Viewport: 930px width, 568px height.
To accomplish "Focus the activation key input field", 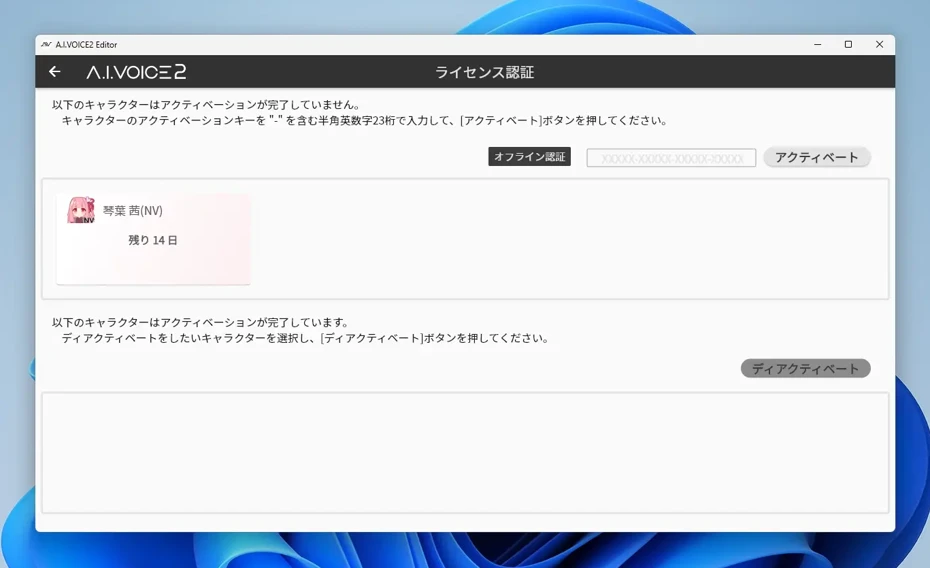I will [671, 158].
